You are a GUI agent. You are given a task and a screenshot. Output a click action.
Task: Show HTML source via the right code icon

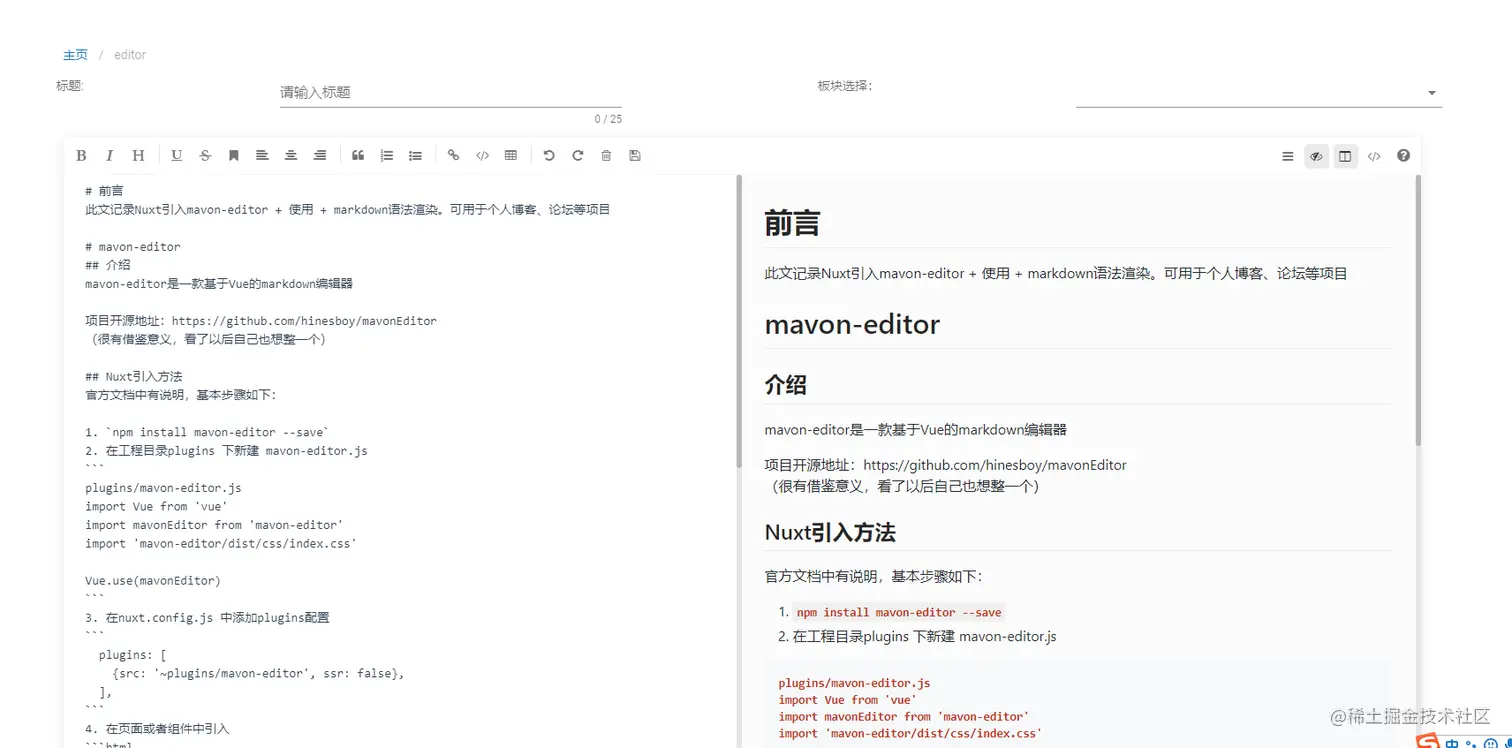[1374, 156]
